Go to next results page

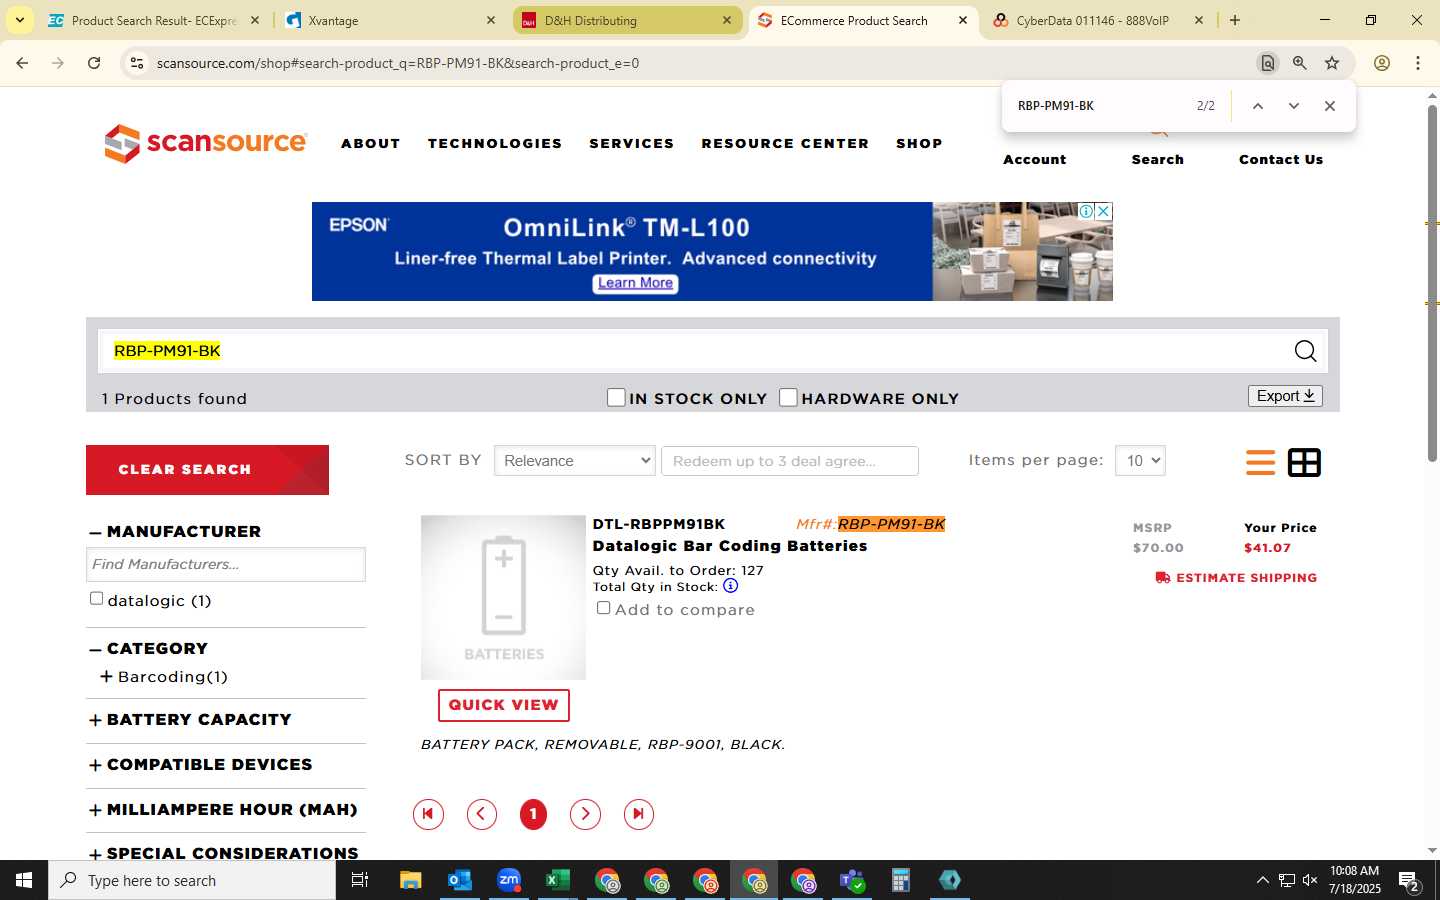coord(585,814)
